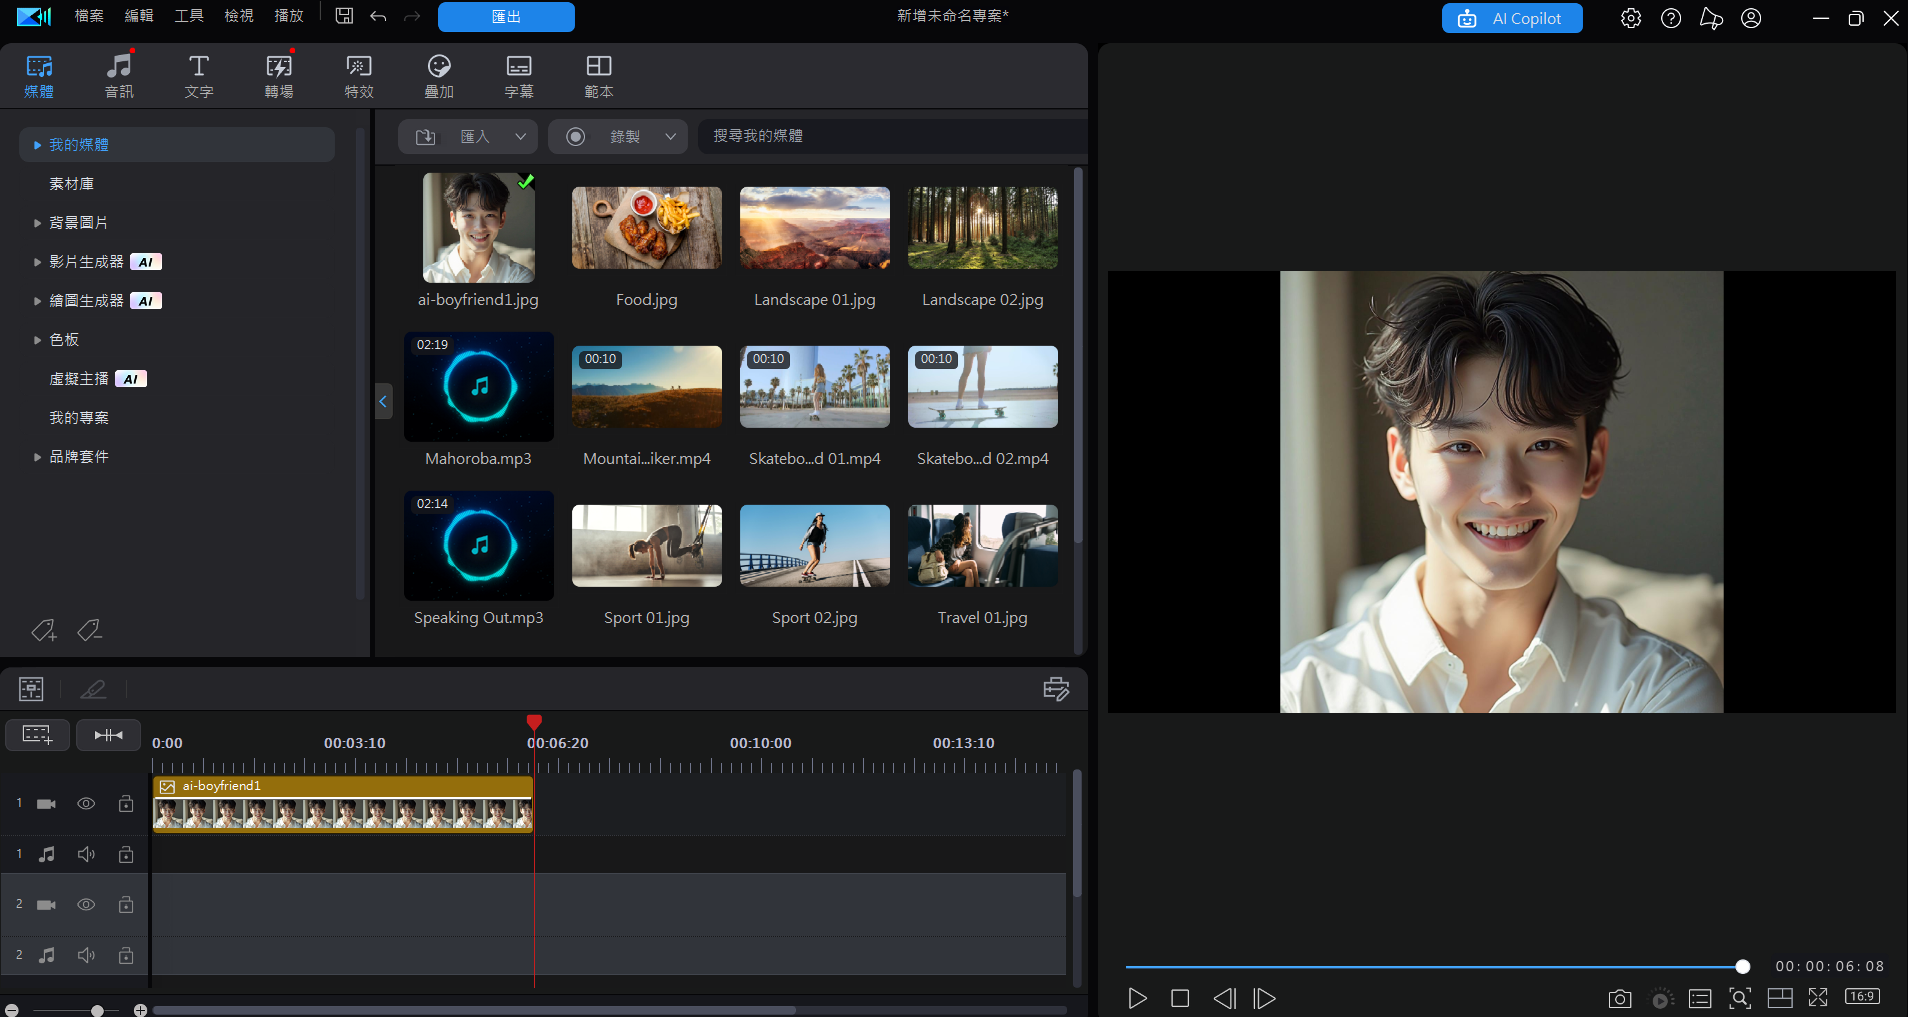The width and height of the screenshot is (1908, 1017).
Task: Click the 匯出 export button
Action: [506, 17]
